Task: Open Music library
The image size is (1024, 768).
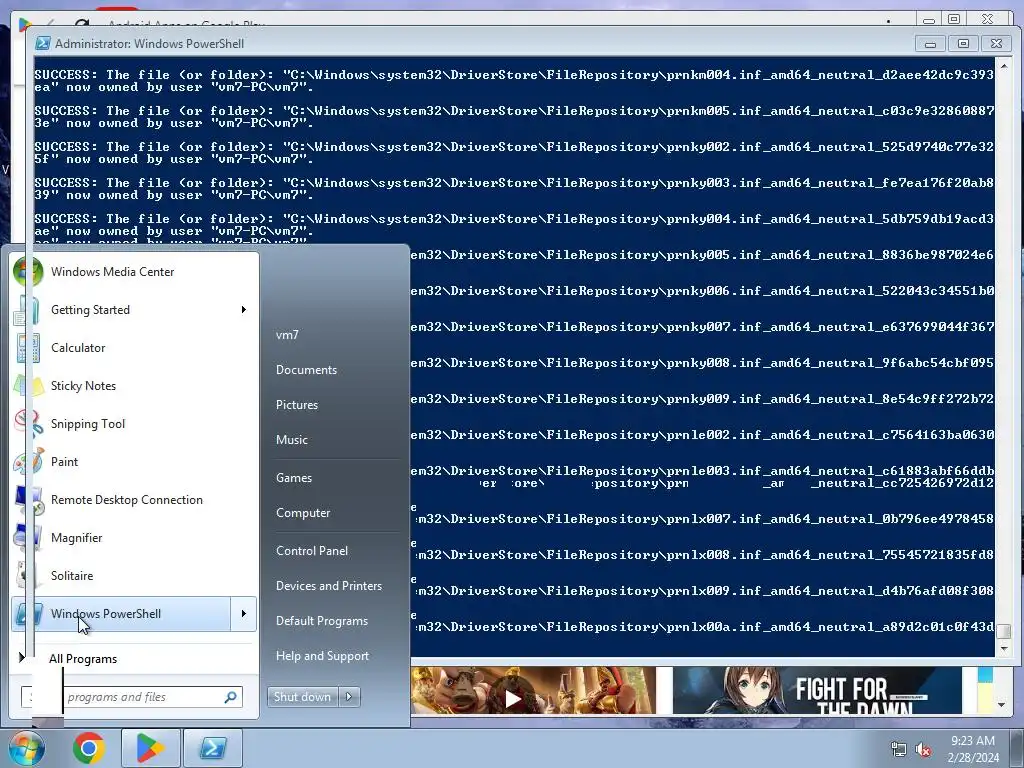Action: 292,440
